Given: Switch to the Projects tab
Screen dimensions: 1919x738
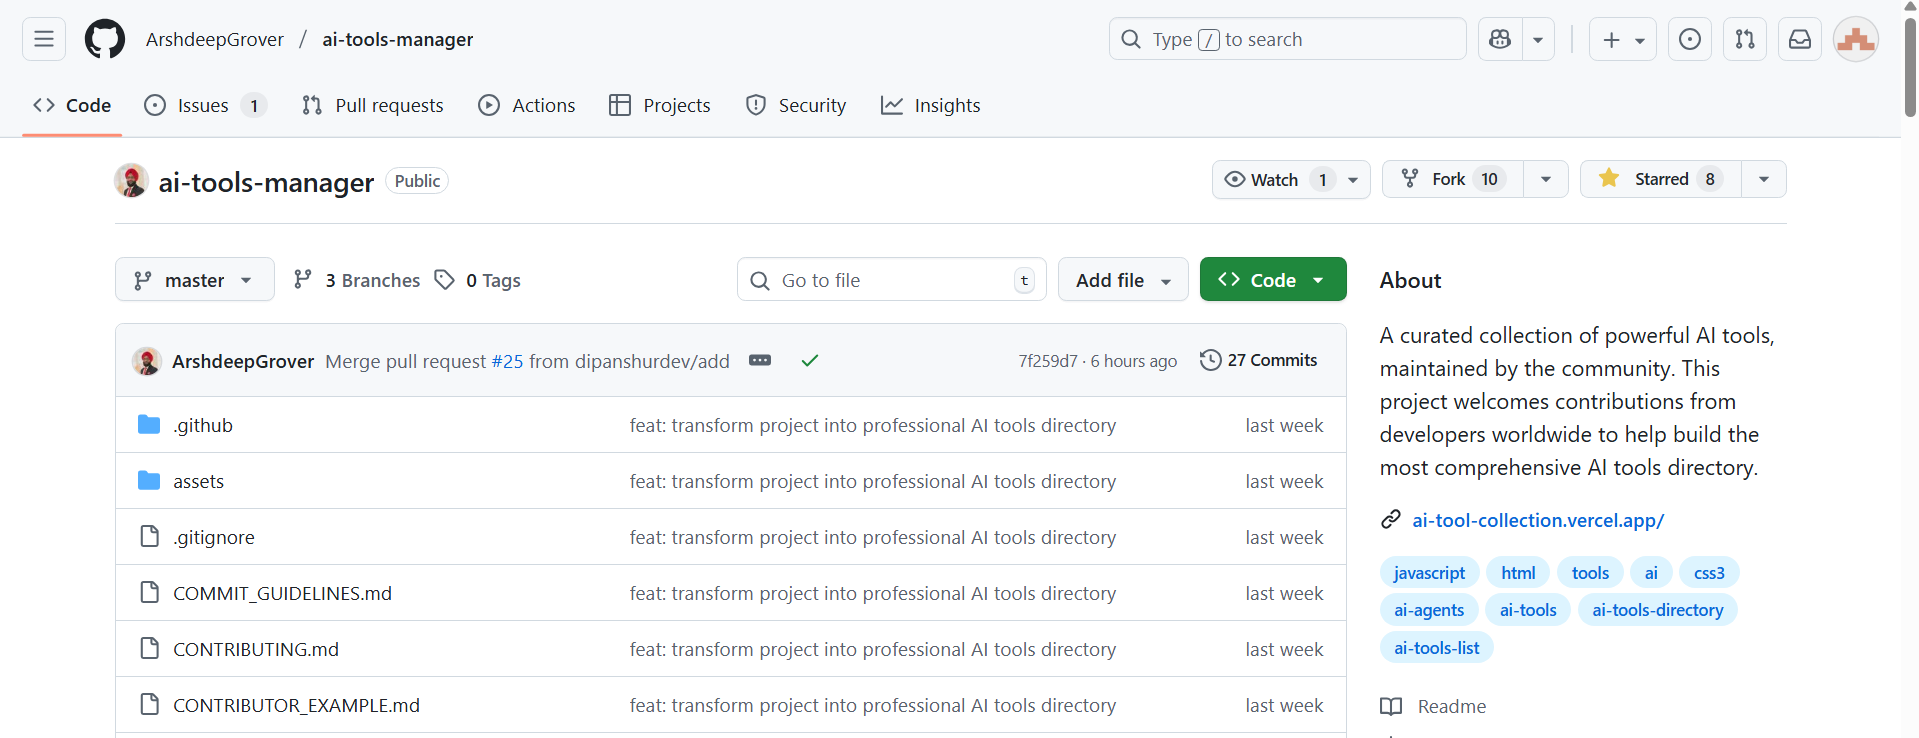Looking at the screenshot, I should click(x=660, y=105).
